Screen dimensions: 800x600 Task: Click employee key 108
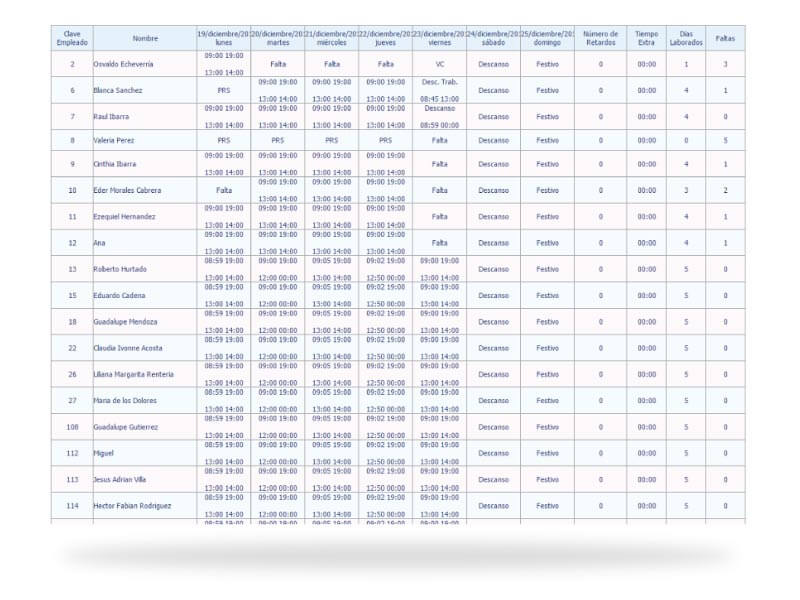tap(72, 427)
